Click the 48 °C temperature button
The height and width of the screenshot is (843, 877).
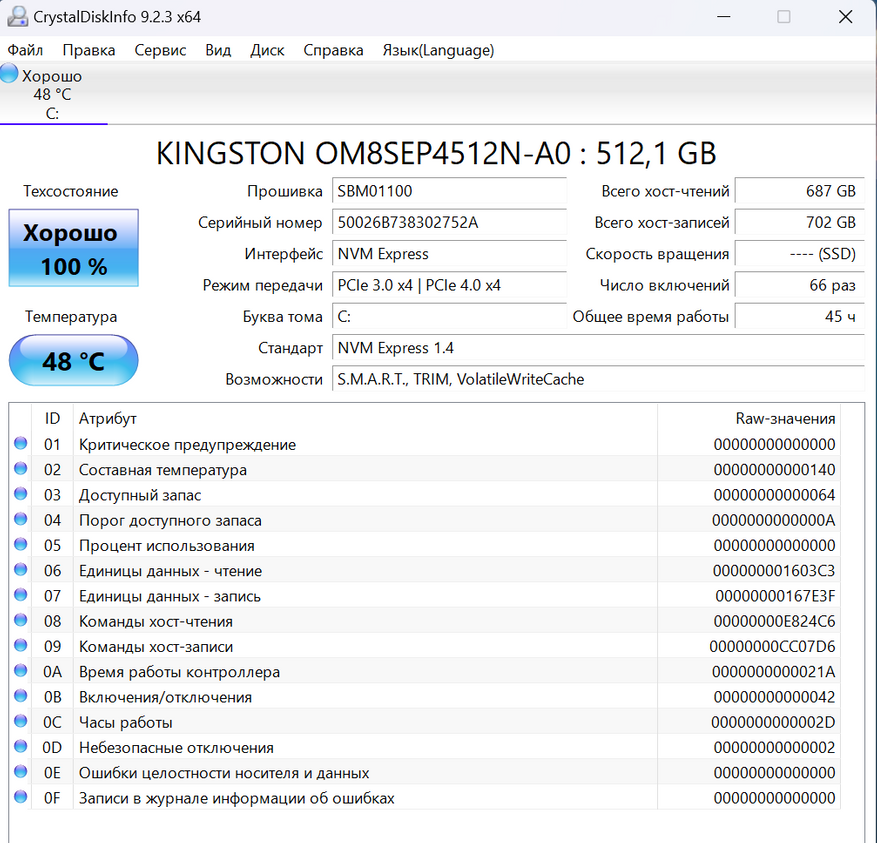(73, 360)
